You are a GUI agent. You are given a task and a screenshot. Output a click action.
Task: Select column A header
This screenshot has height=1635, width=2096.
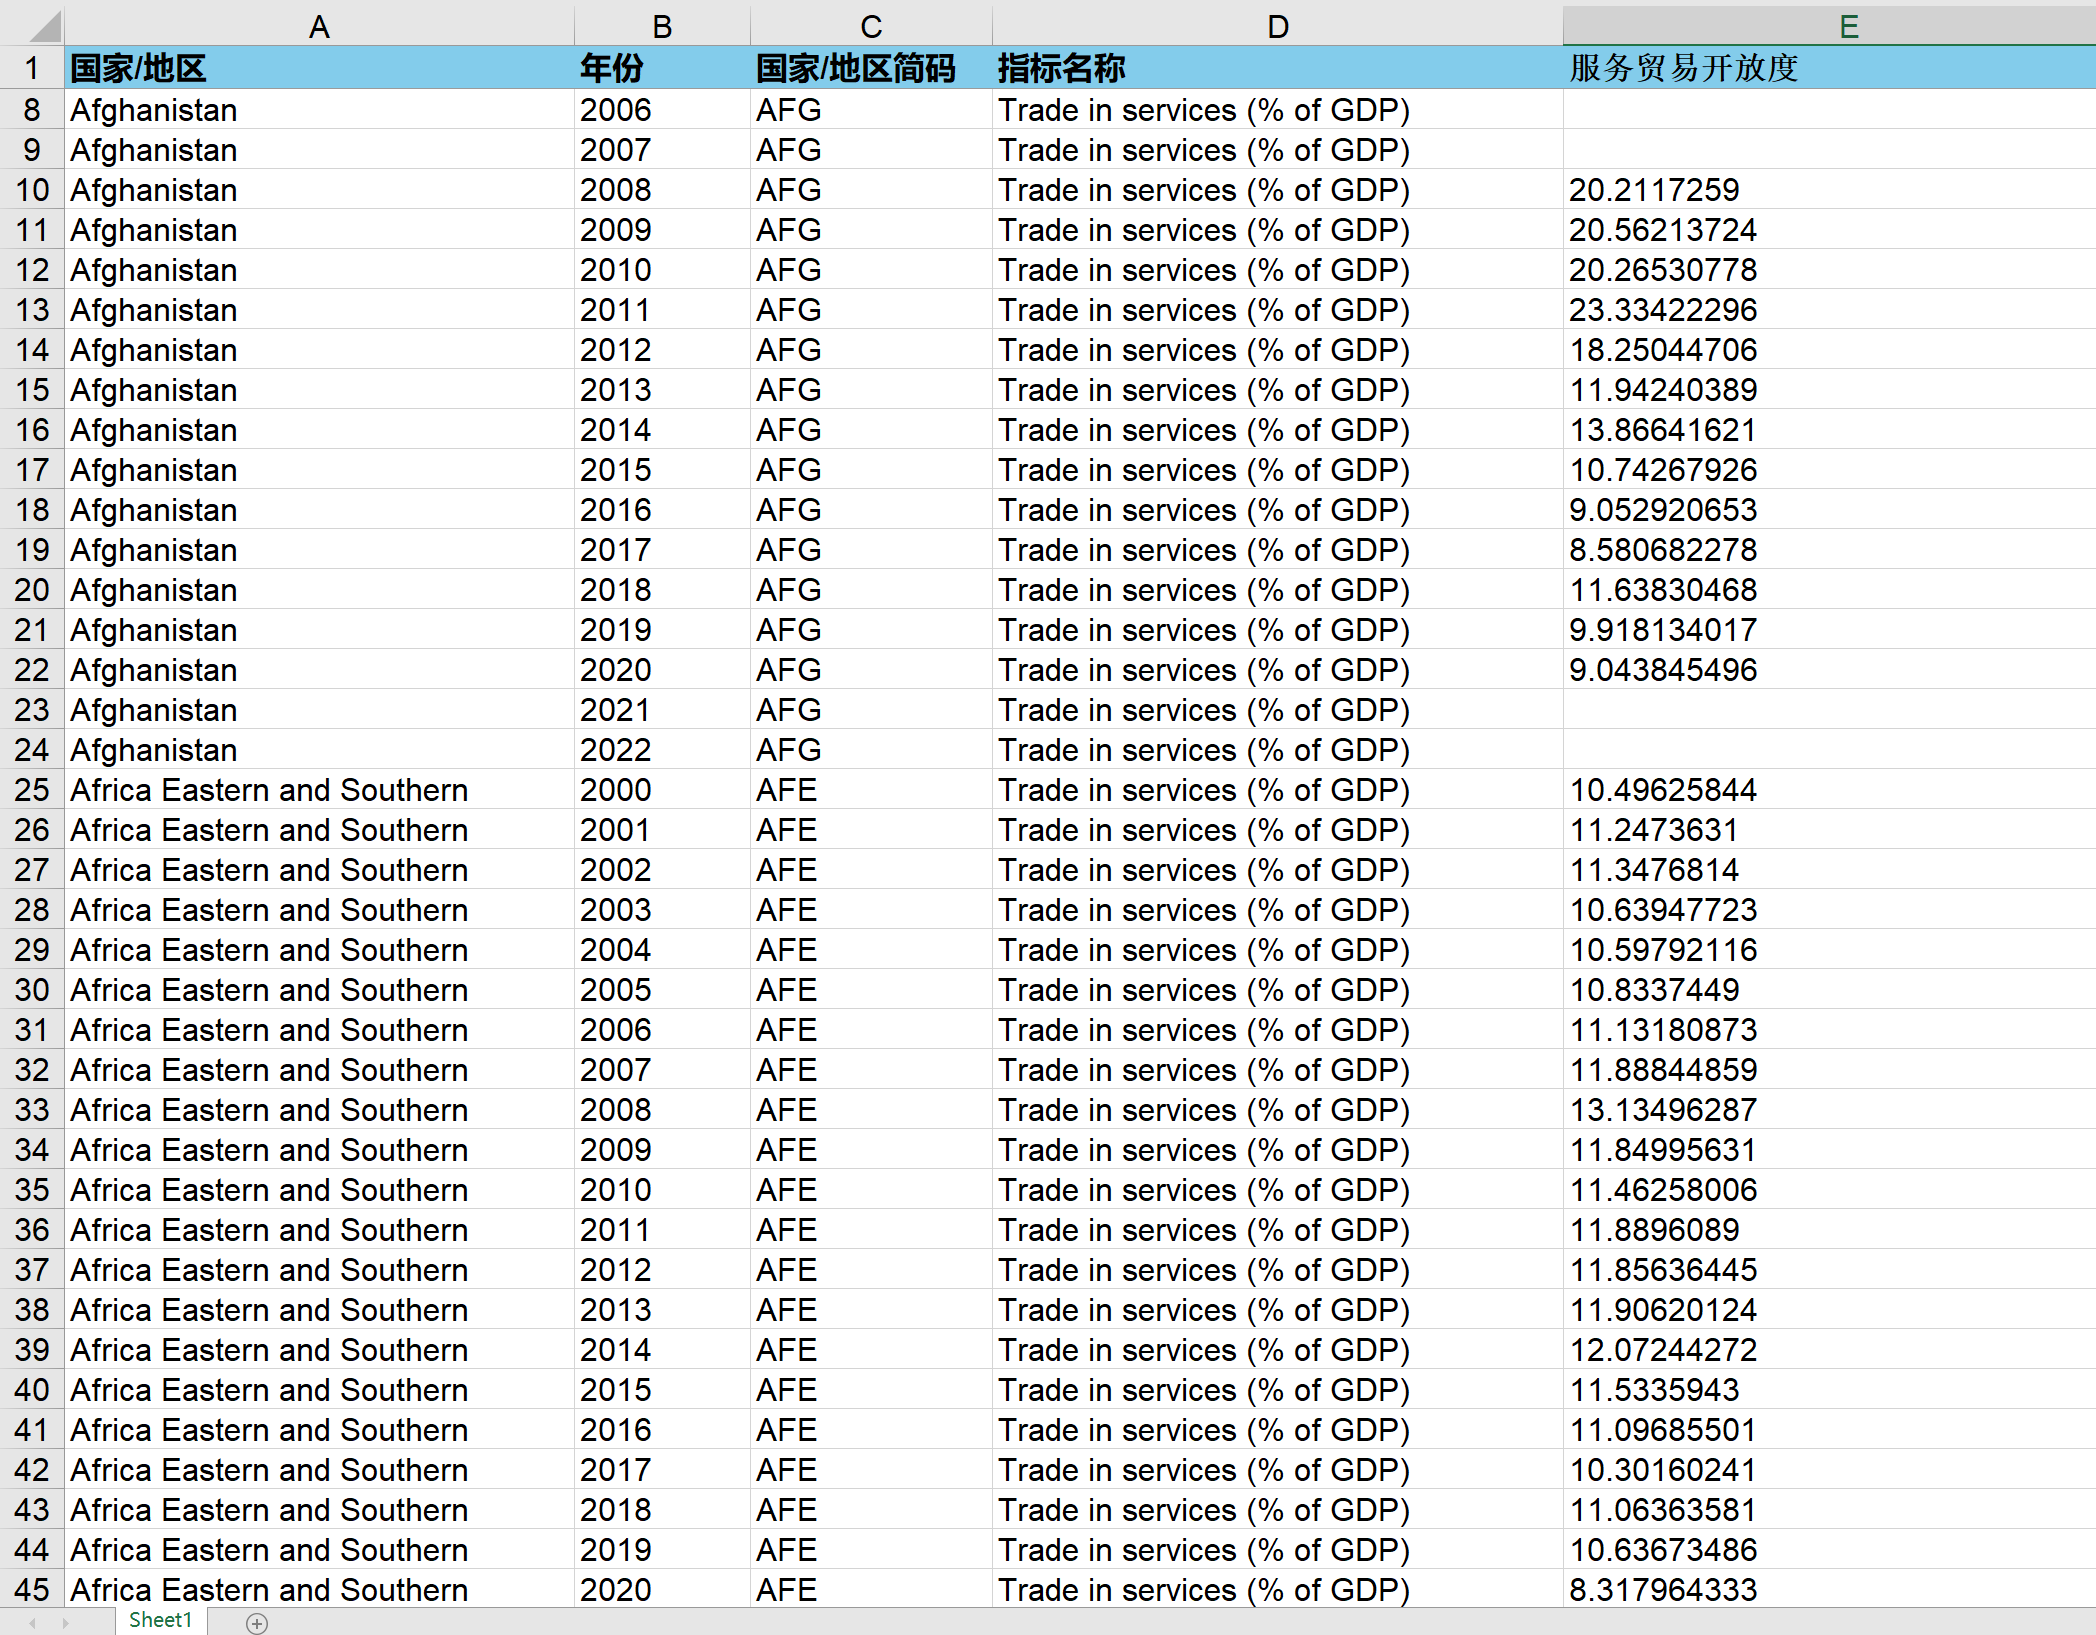pos(319,26)
